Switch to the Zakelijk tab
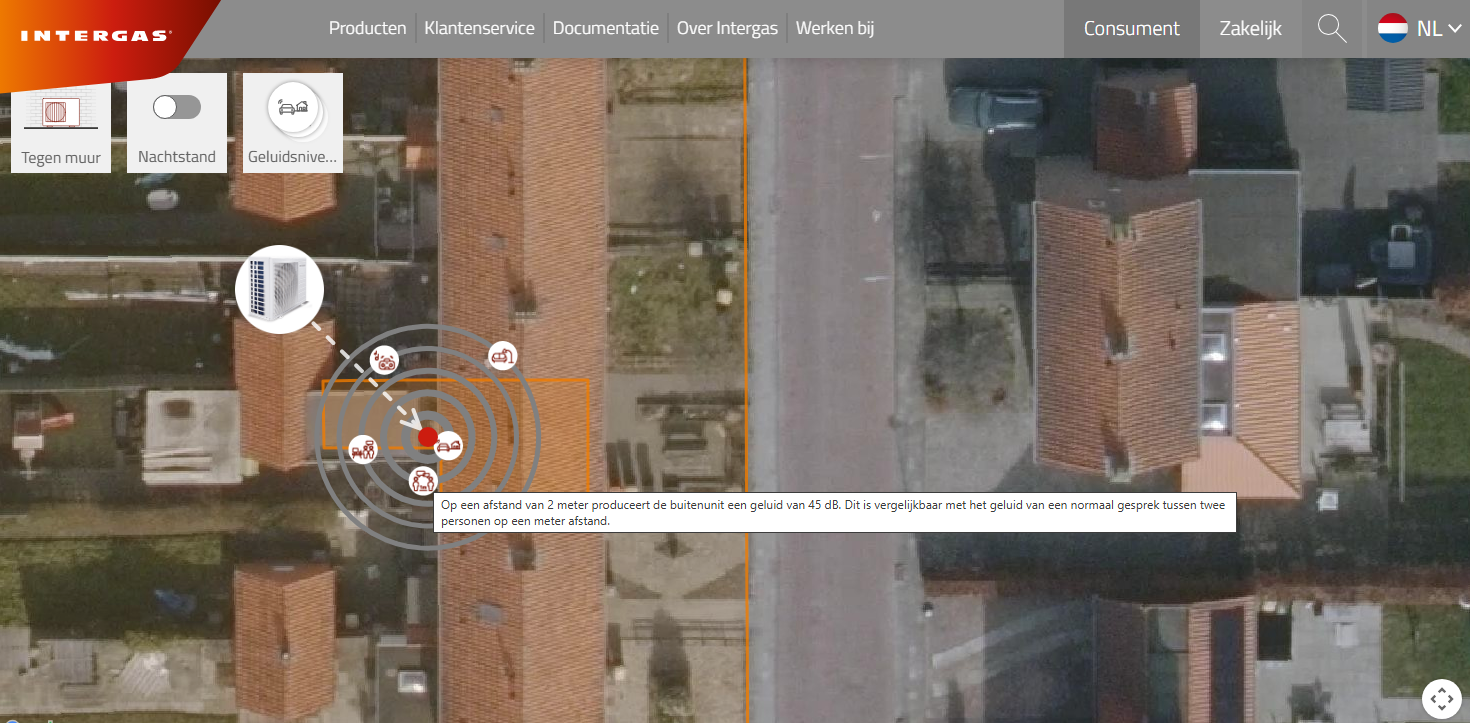The width and height of the screenshot is (1470, 723). point(1250,29)
